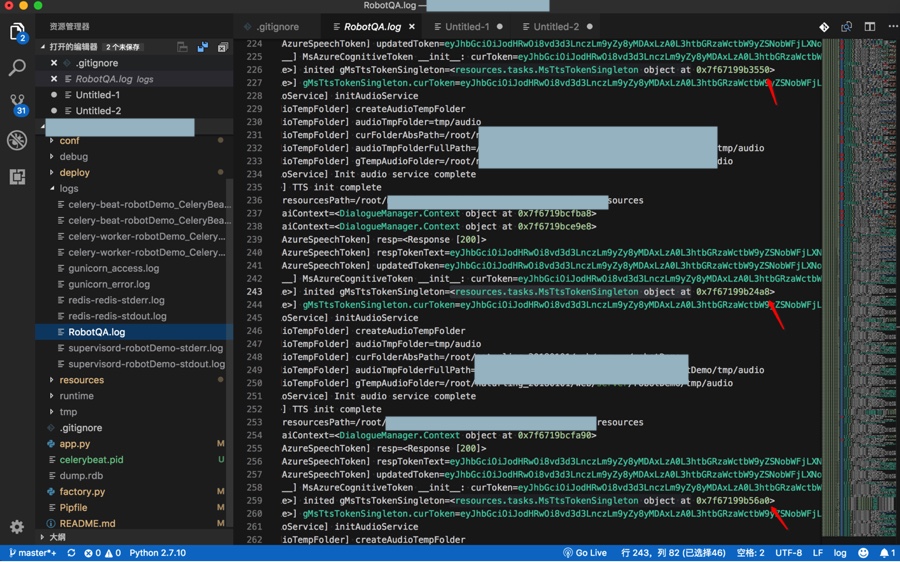
Task: Switch to the Untitled-1 tab
Action: coord(467,27)
